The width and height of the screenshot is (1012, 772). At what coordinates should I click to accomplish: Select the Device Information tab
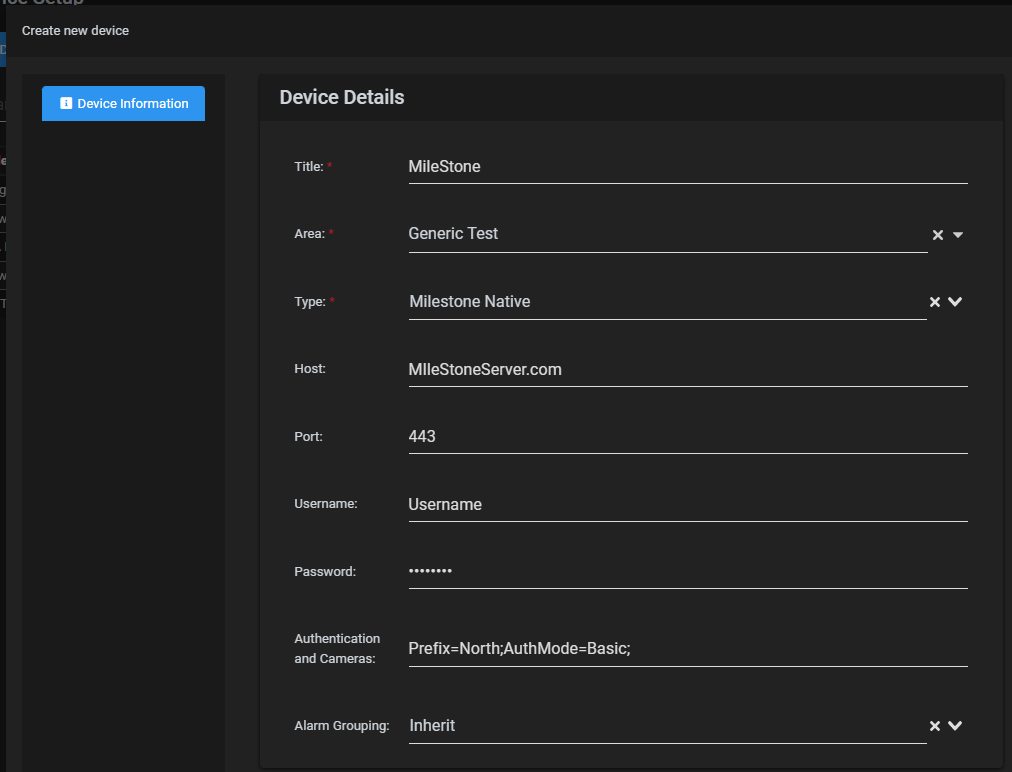(123, 103)
